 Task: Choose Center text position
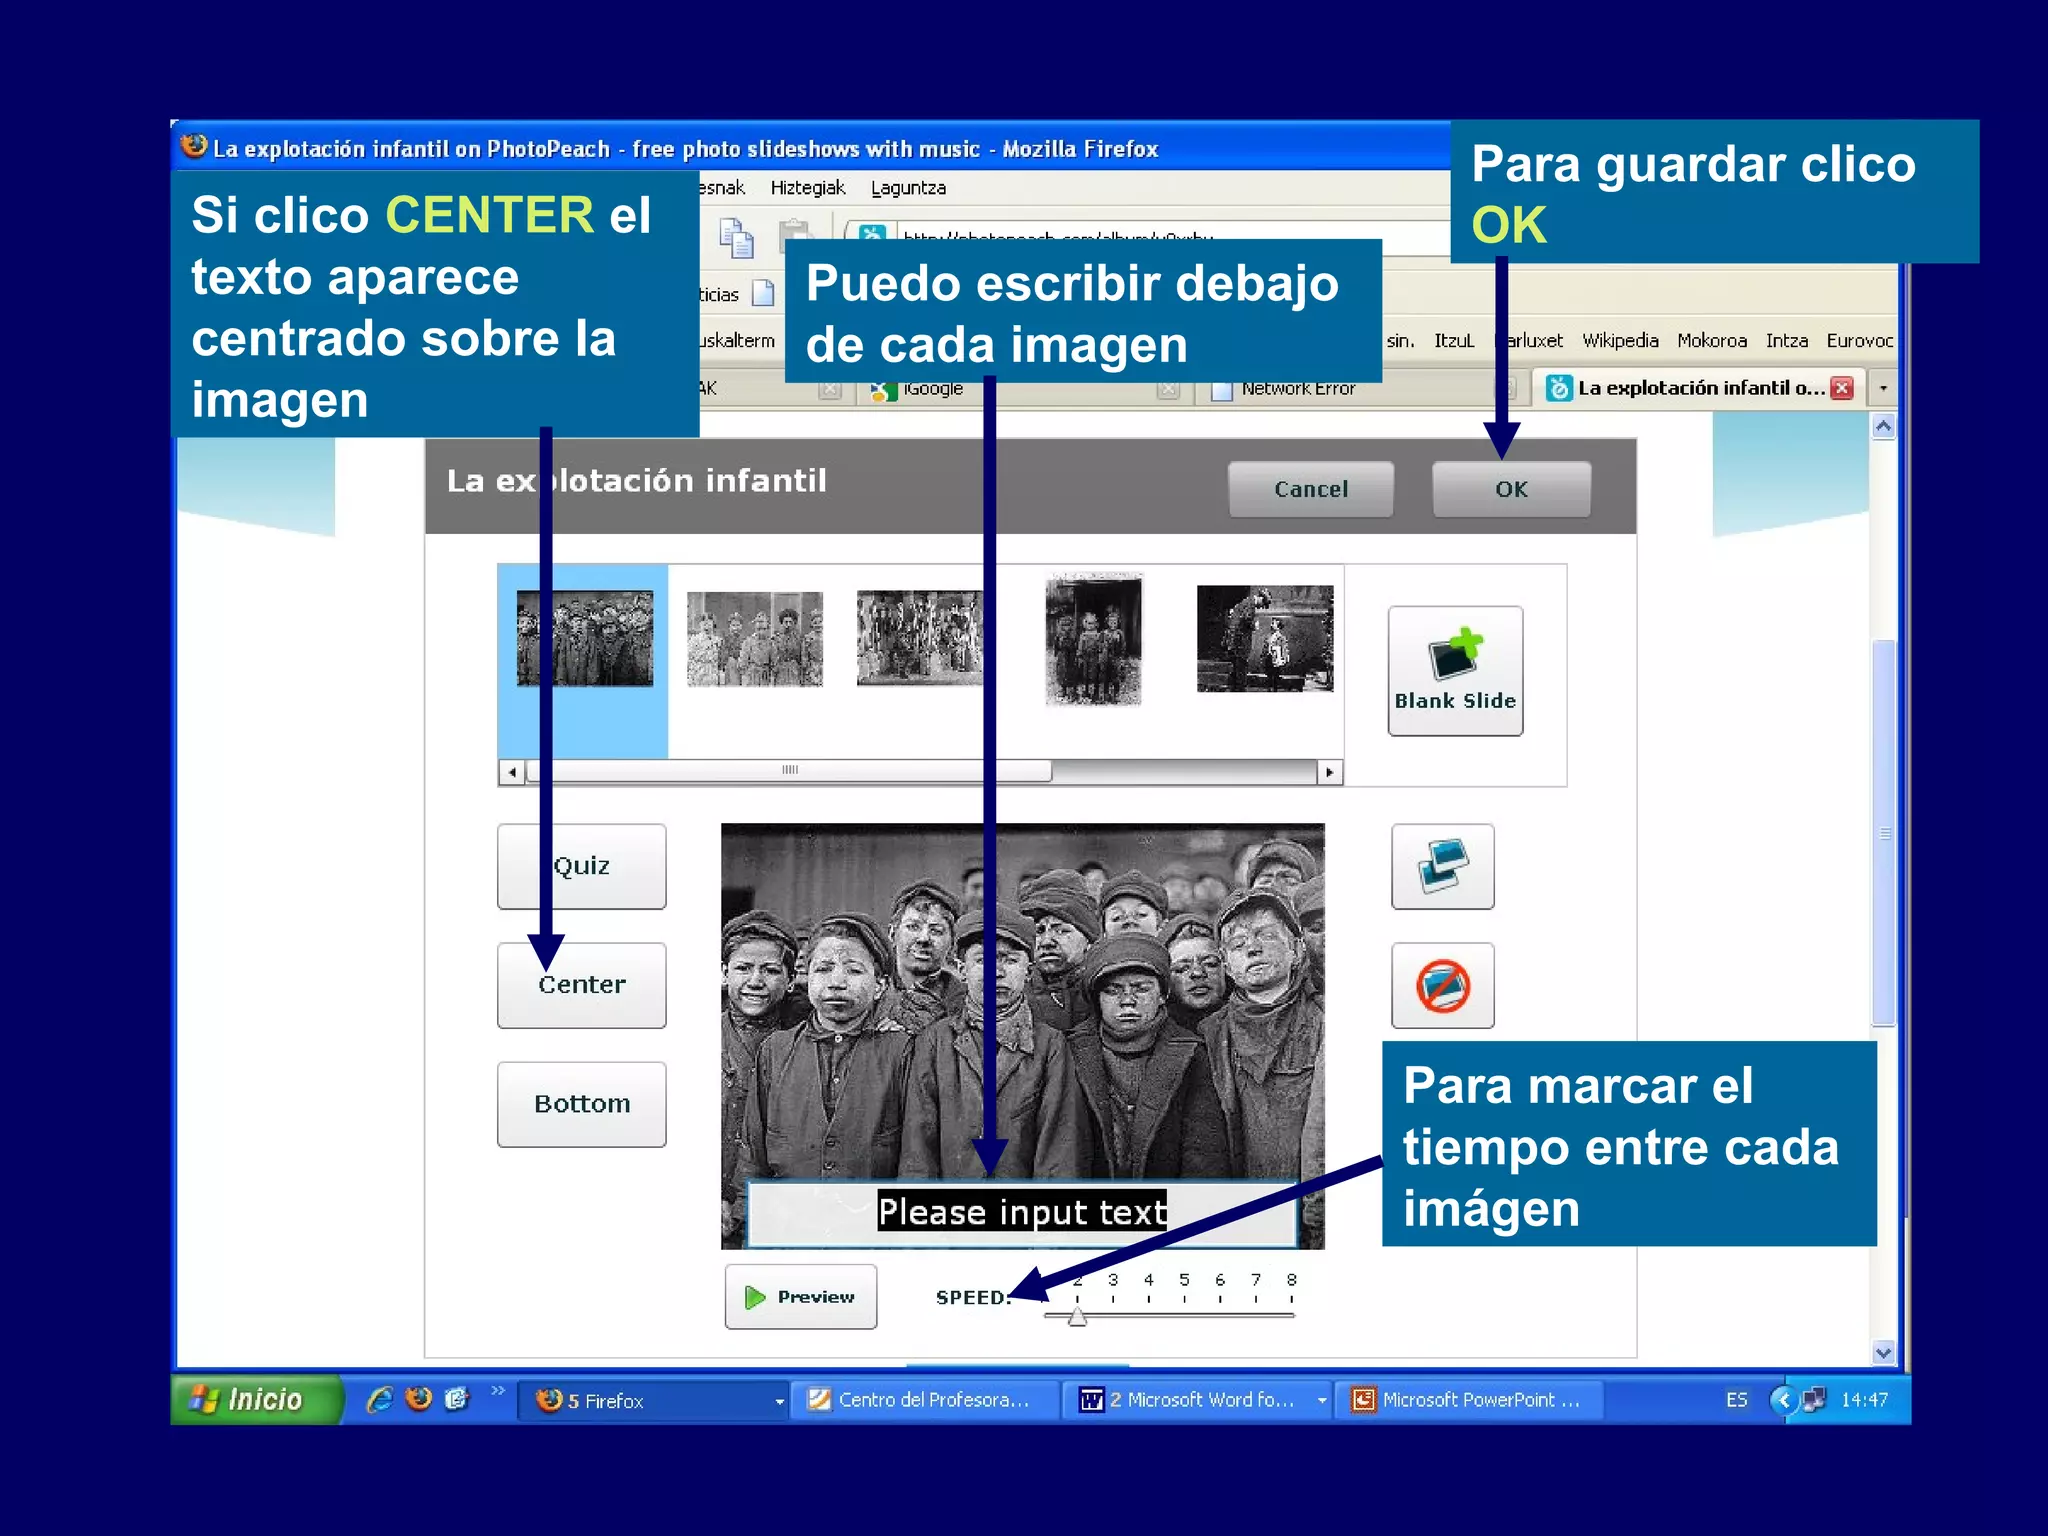pyautogui.click(x=581, y=985)
